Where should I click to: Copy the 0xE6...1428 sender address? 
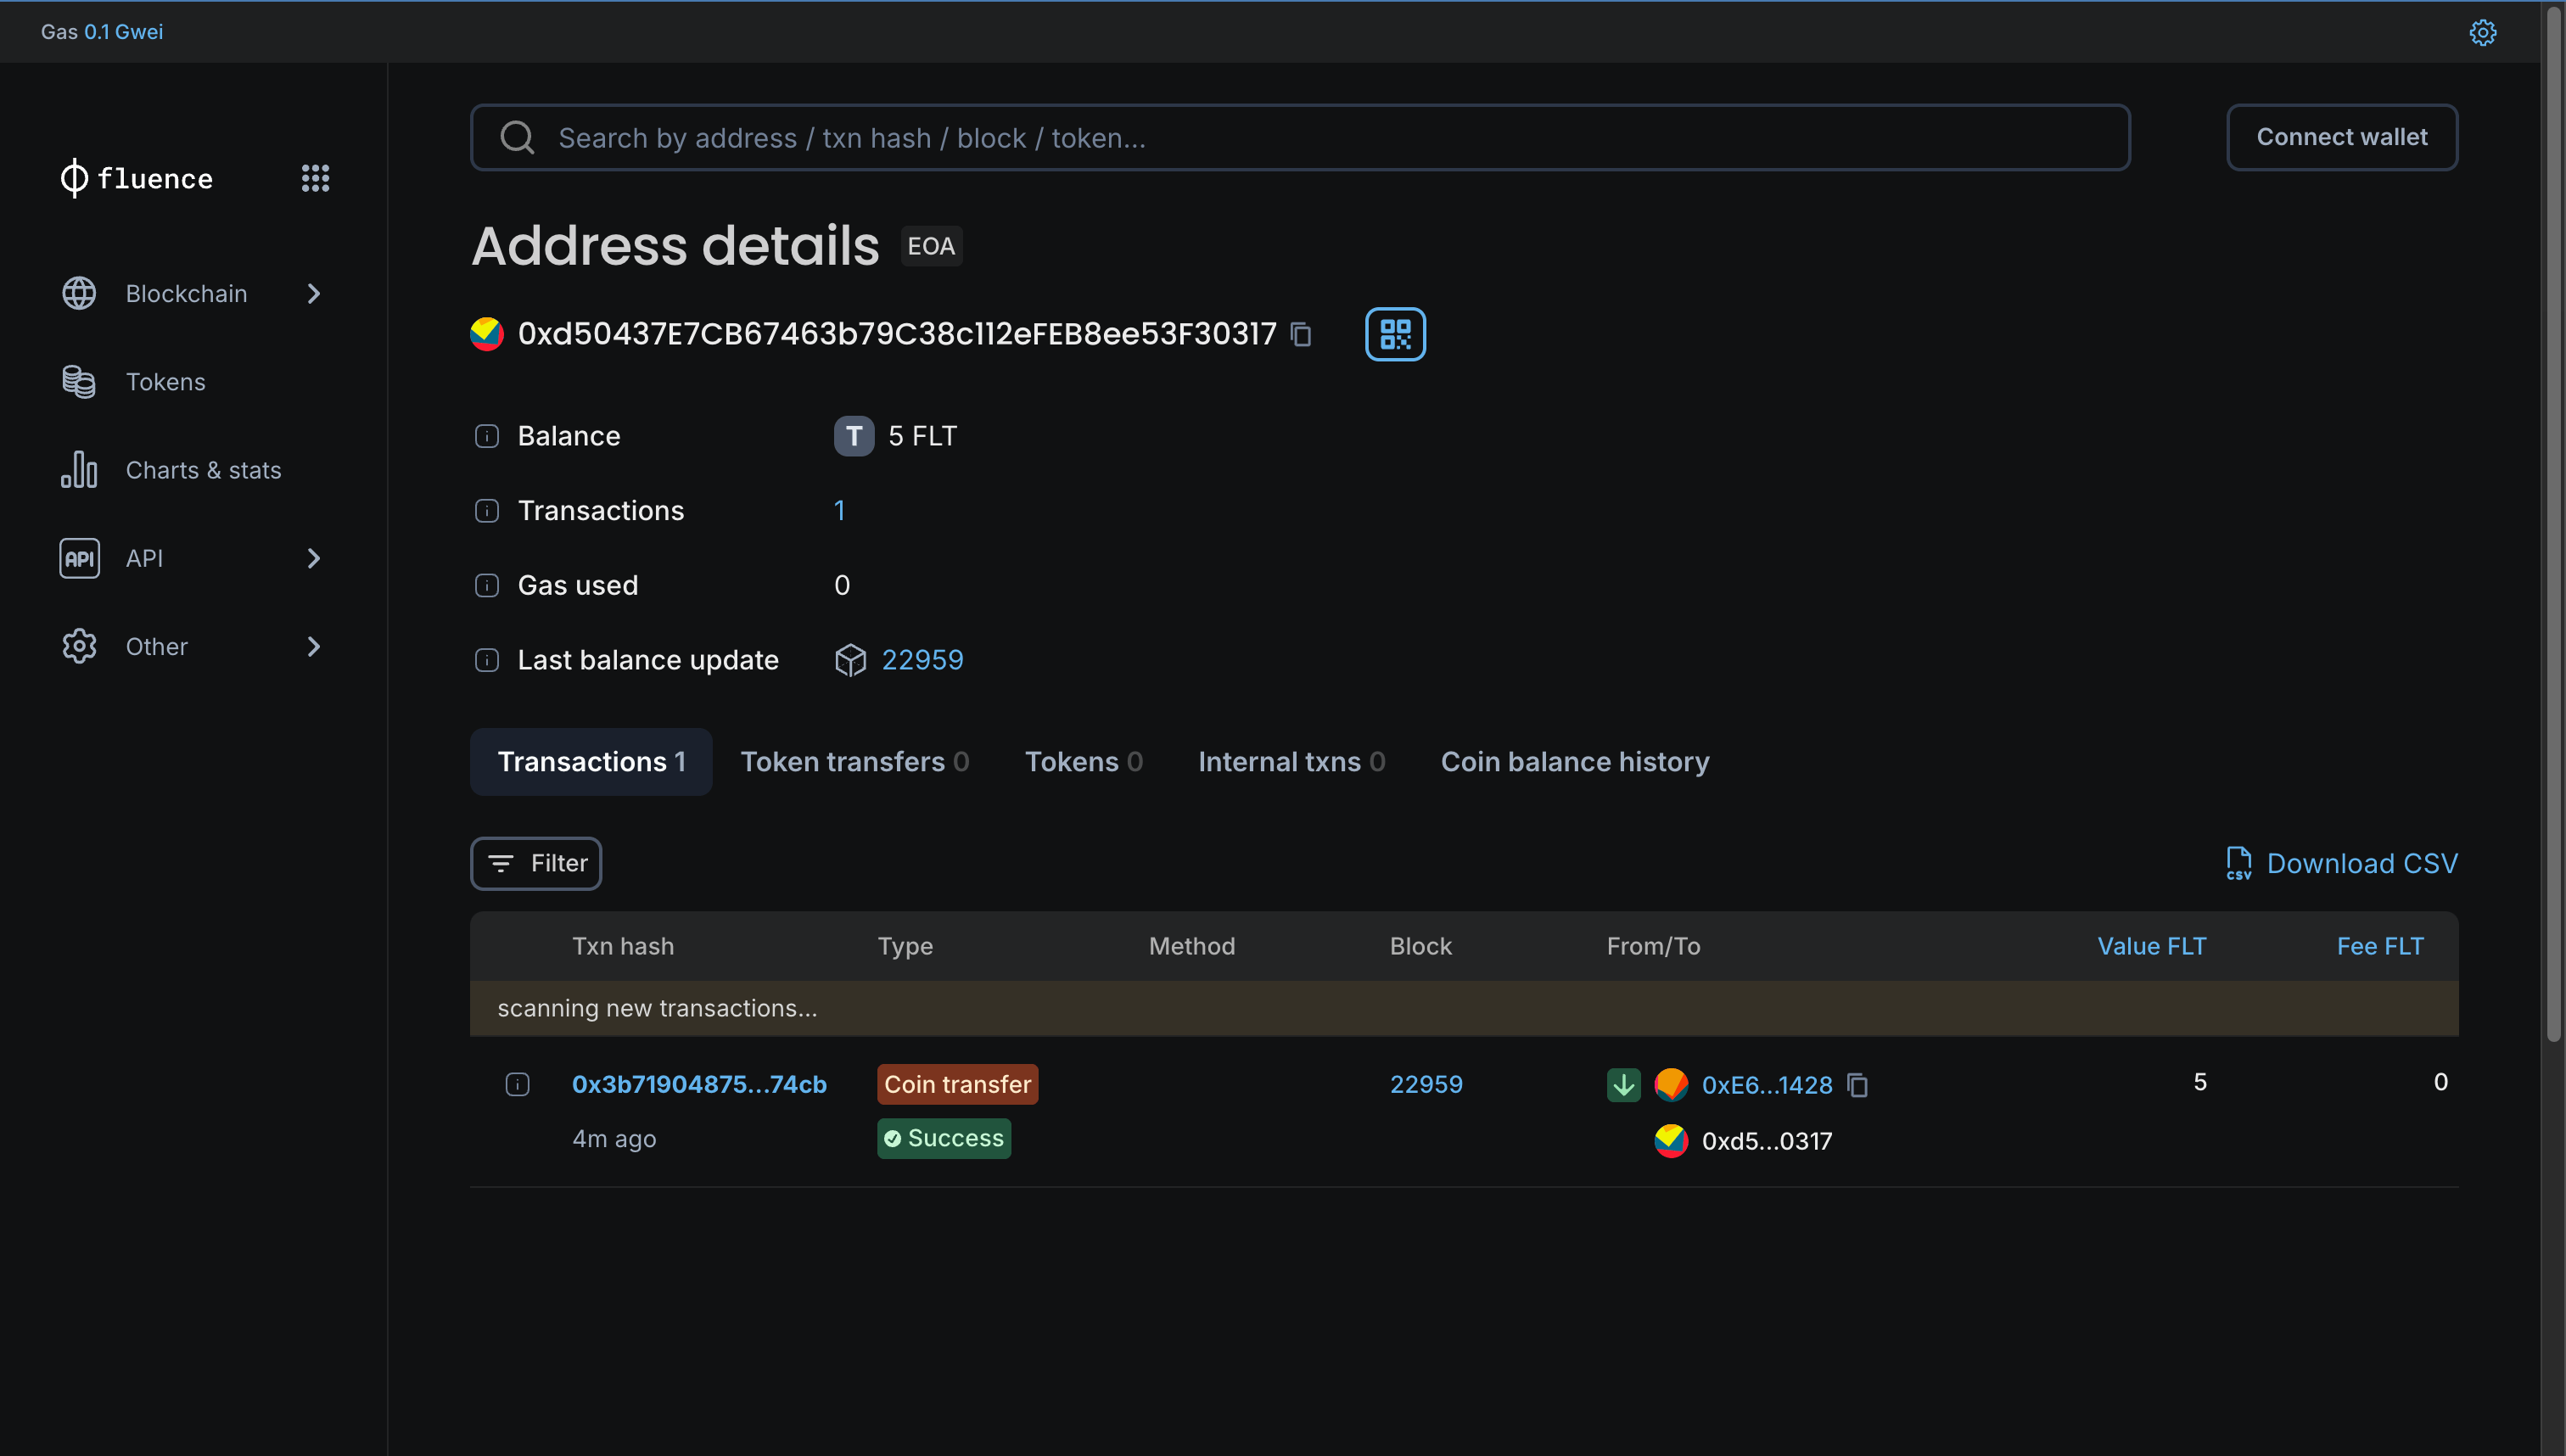tap(1858, 1084)
